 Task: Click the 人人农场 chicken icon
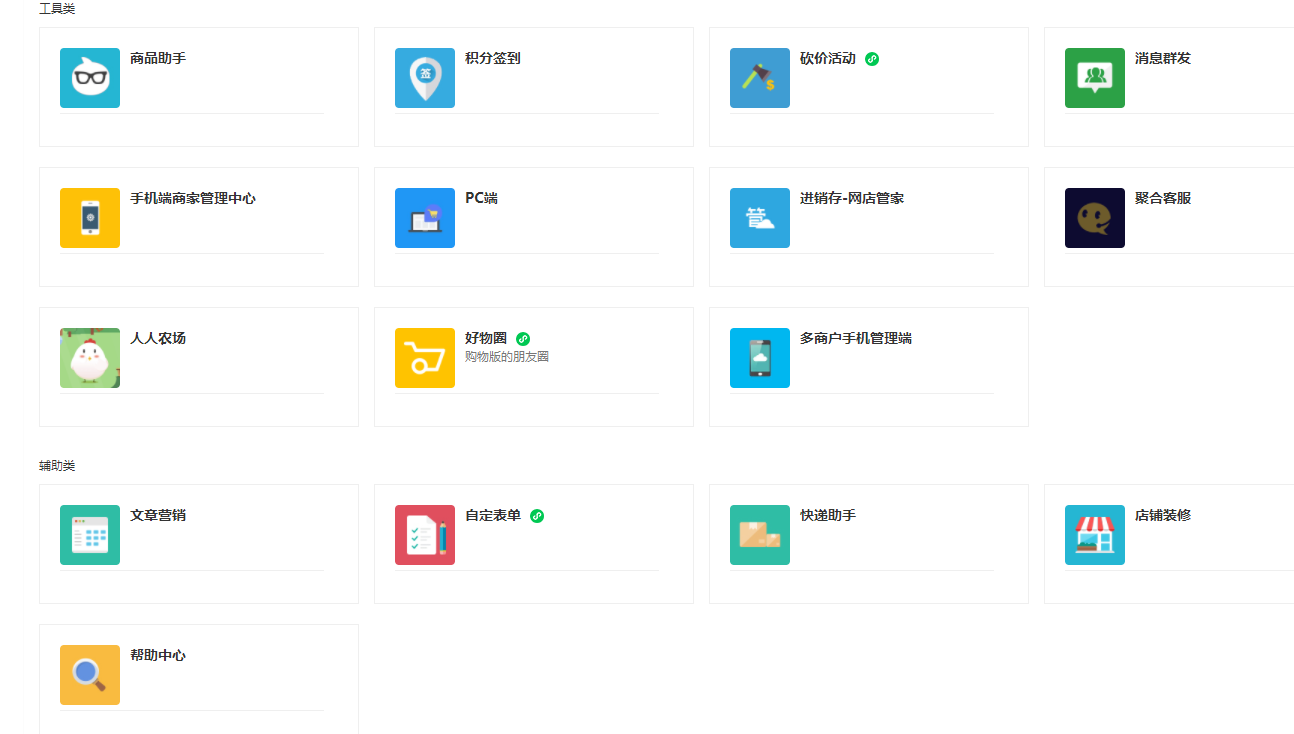tap(90, 358)
